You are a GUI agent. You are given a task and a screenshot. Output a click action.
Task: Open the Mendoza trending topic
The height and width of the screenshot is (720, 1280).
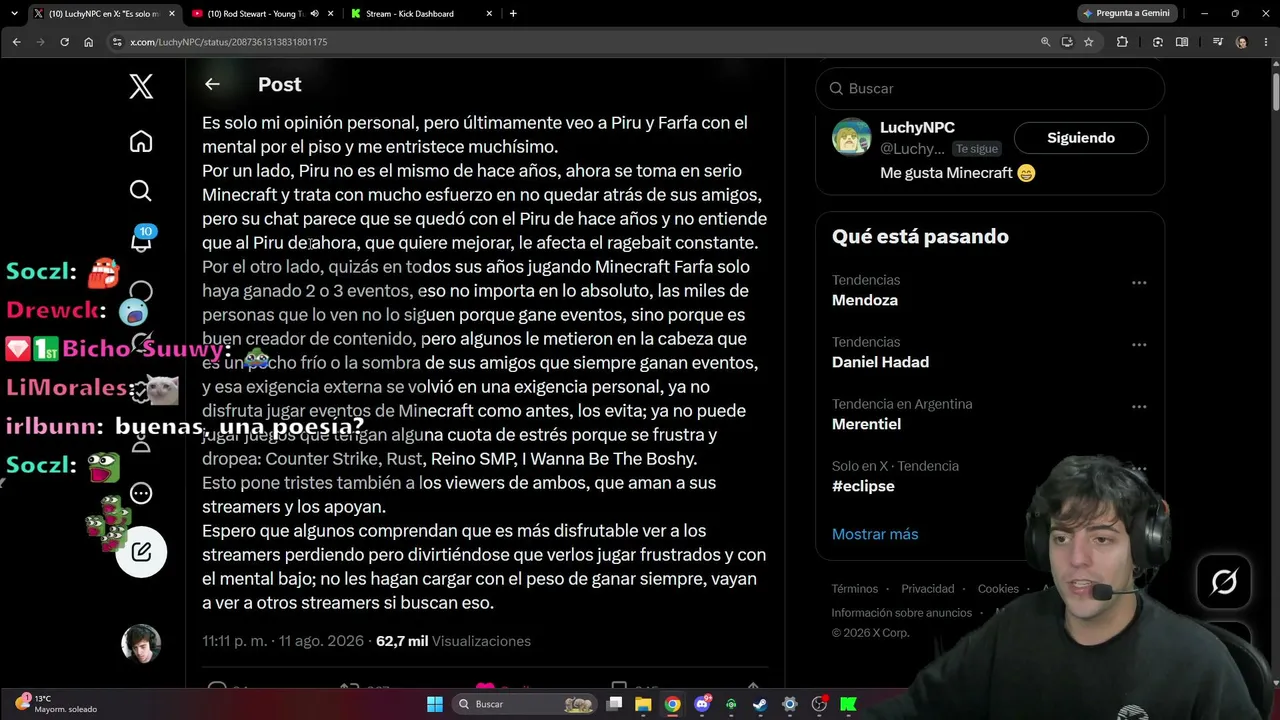coord(865,300)
